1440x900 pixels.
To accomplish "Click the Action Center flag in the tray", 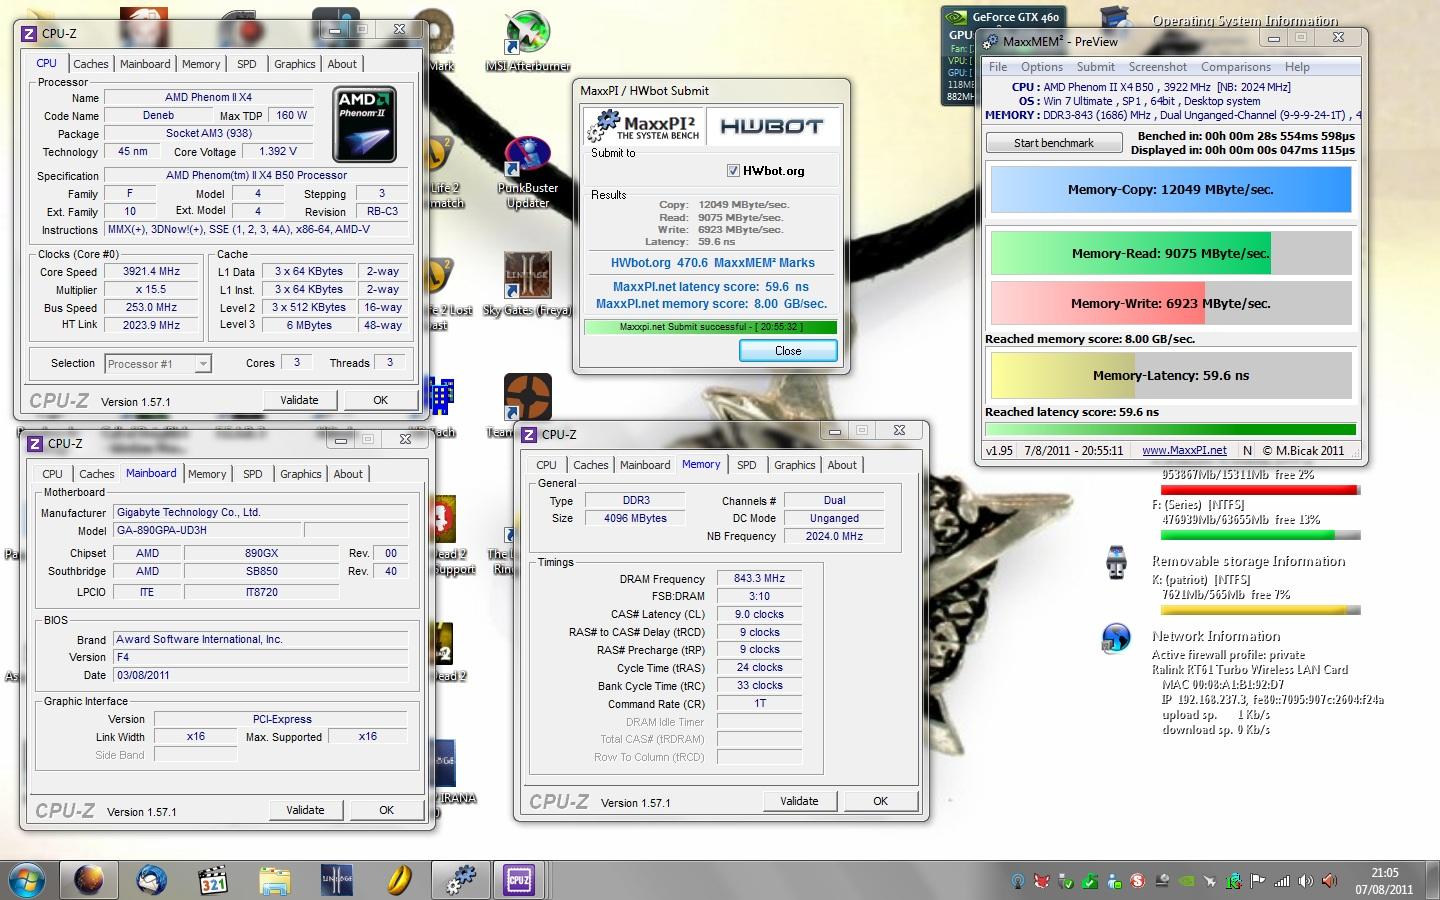I will [1257, 881].
